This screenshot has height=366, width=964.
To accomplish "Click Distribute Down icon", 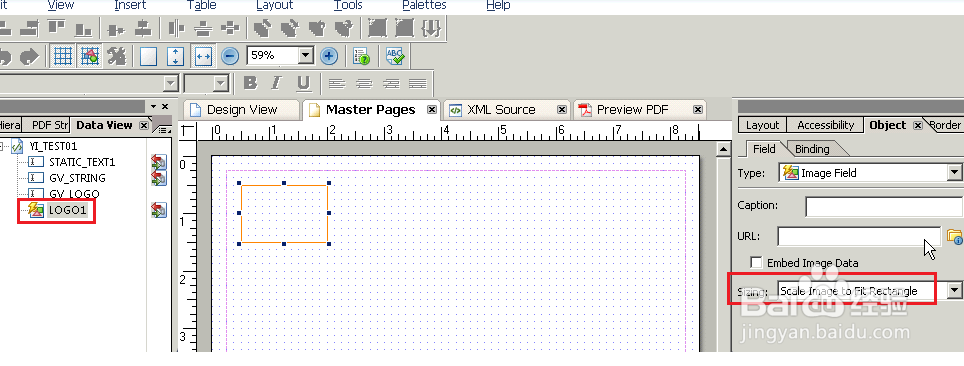I will click(203, 29).
